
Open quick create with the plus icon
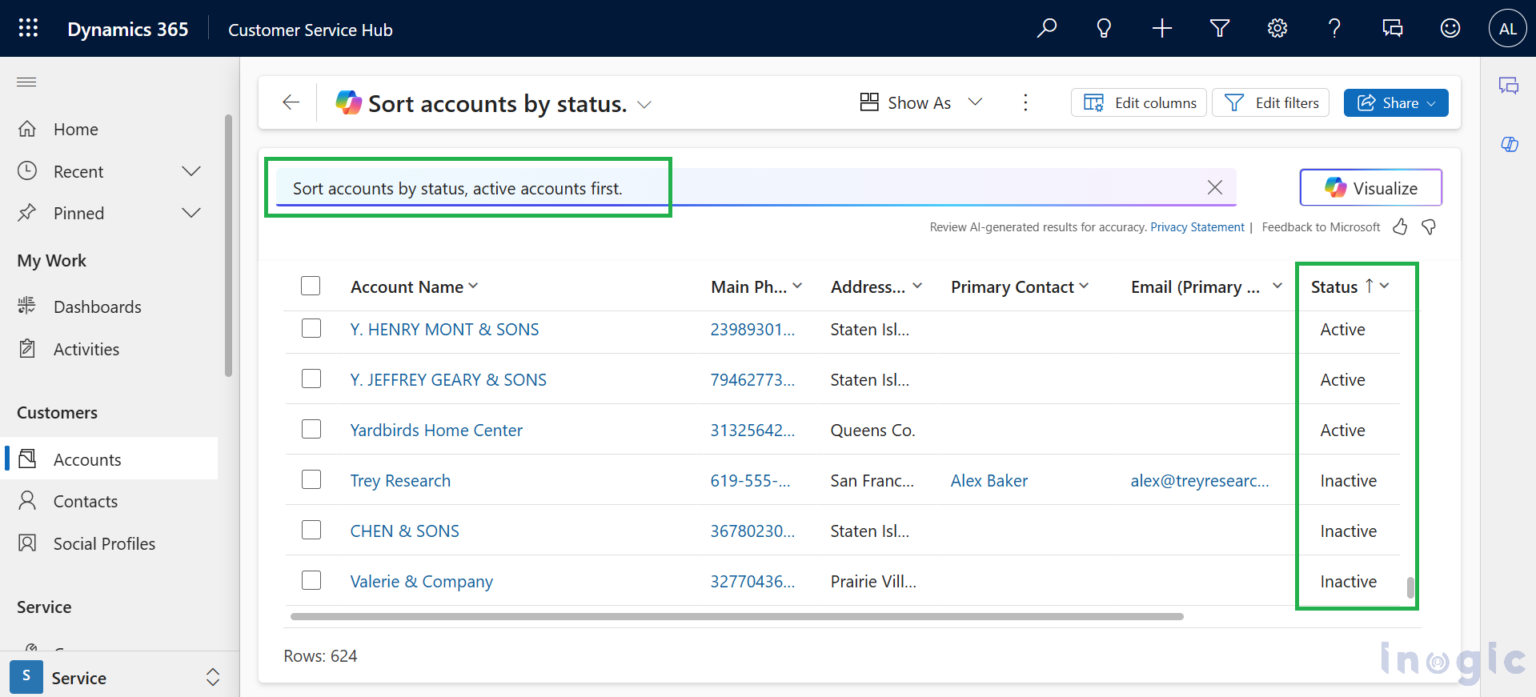pos(1161,28)
